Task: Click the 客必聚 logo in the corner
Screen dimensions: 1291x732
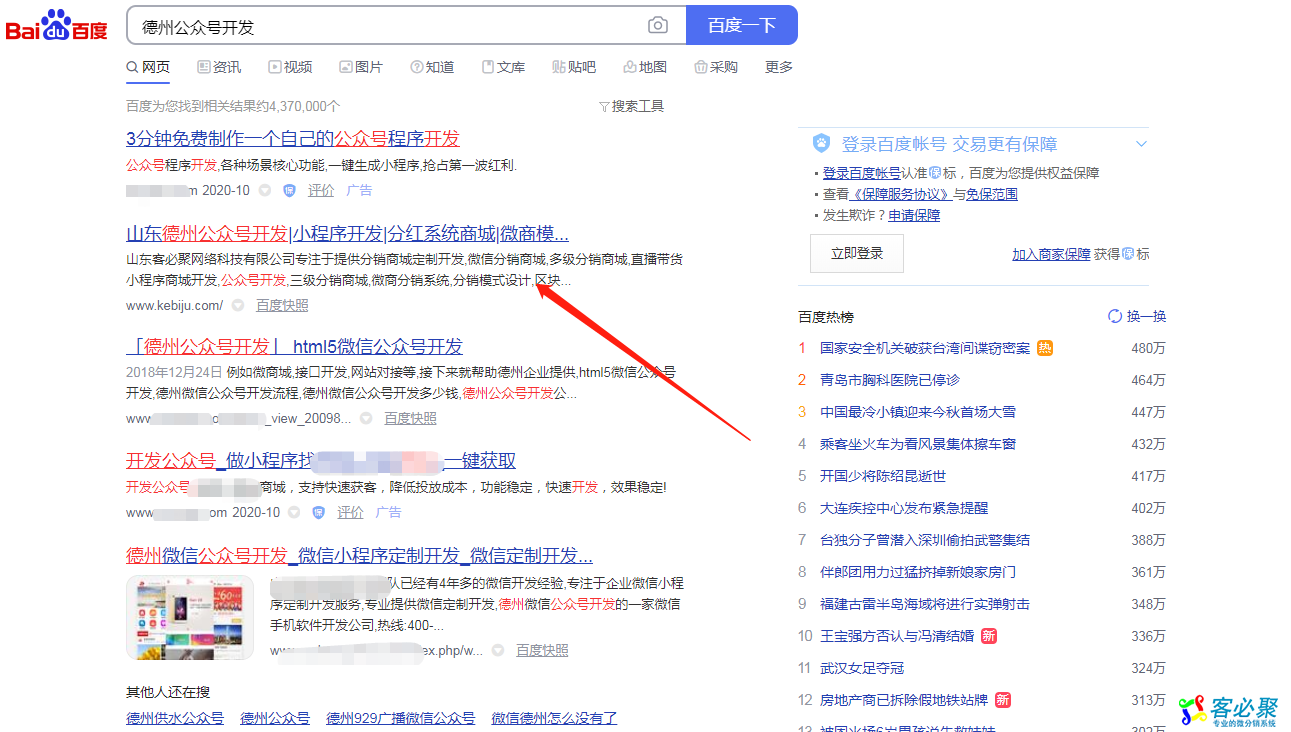Action: (x=1229, y=711)
